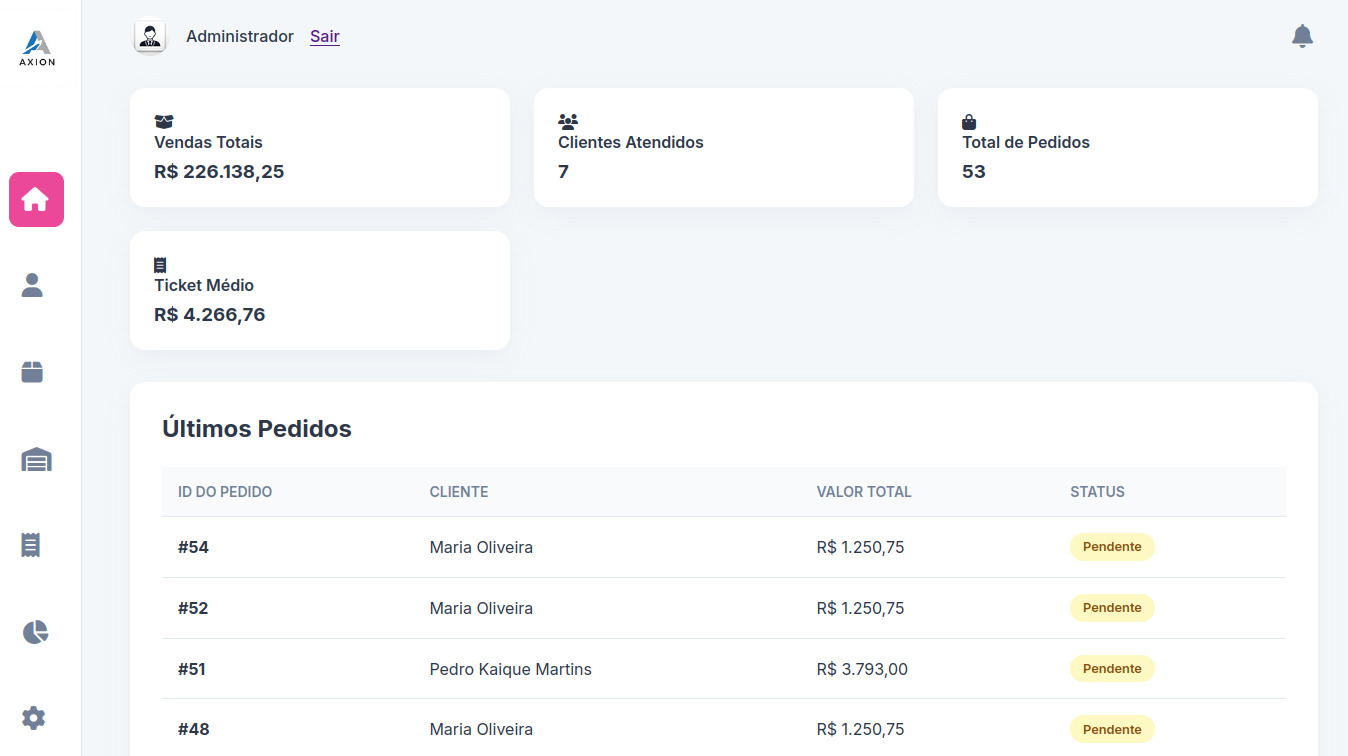
Task: Click the warehouse/inventory sidebar icon
Action: tap(35, 458)
